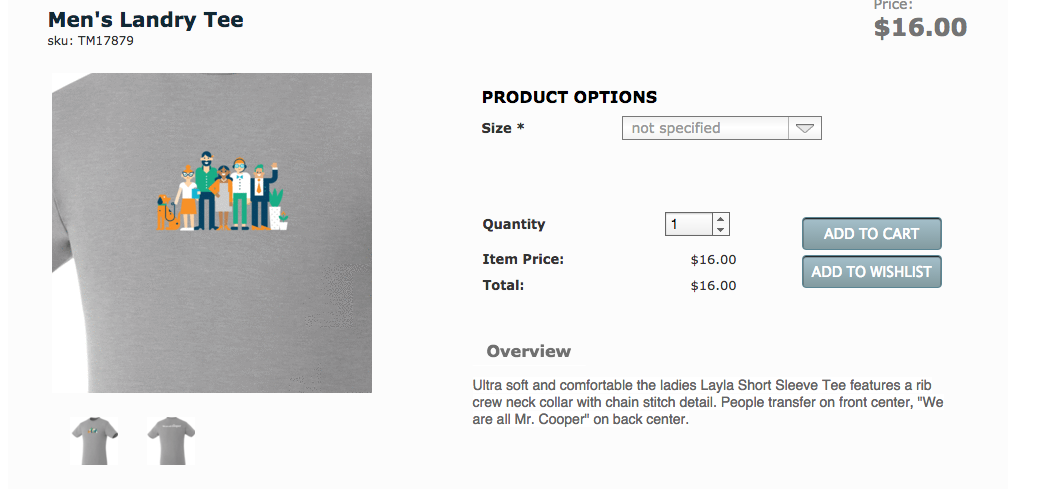The width and height of the screenshot is (1037, 489).
Task: Open the Overview section heading
Action: pyautogui.click(x=528, y=351)
